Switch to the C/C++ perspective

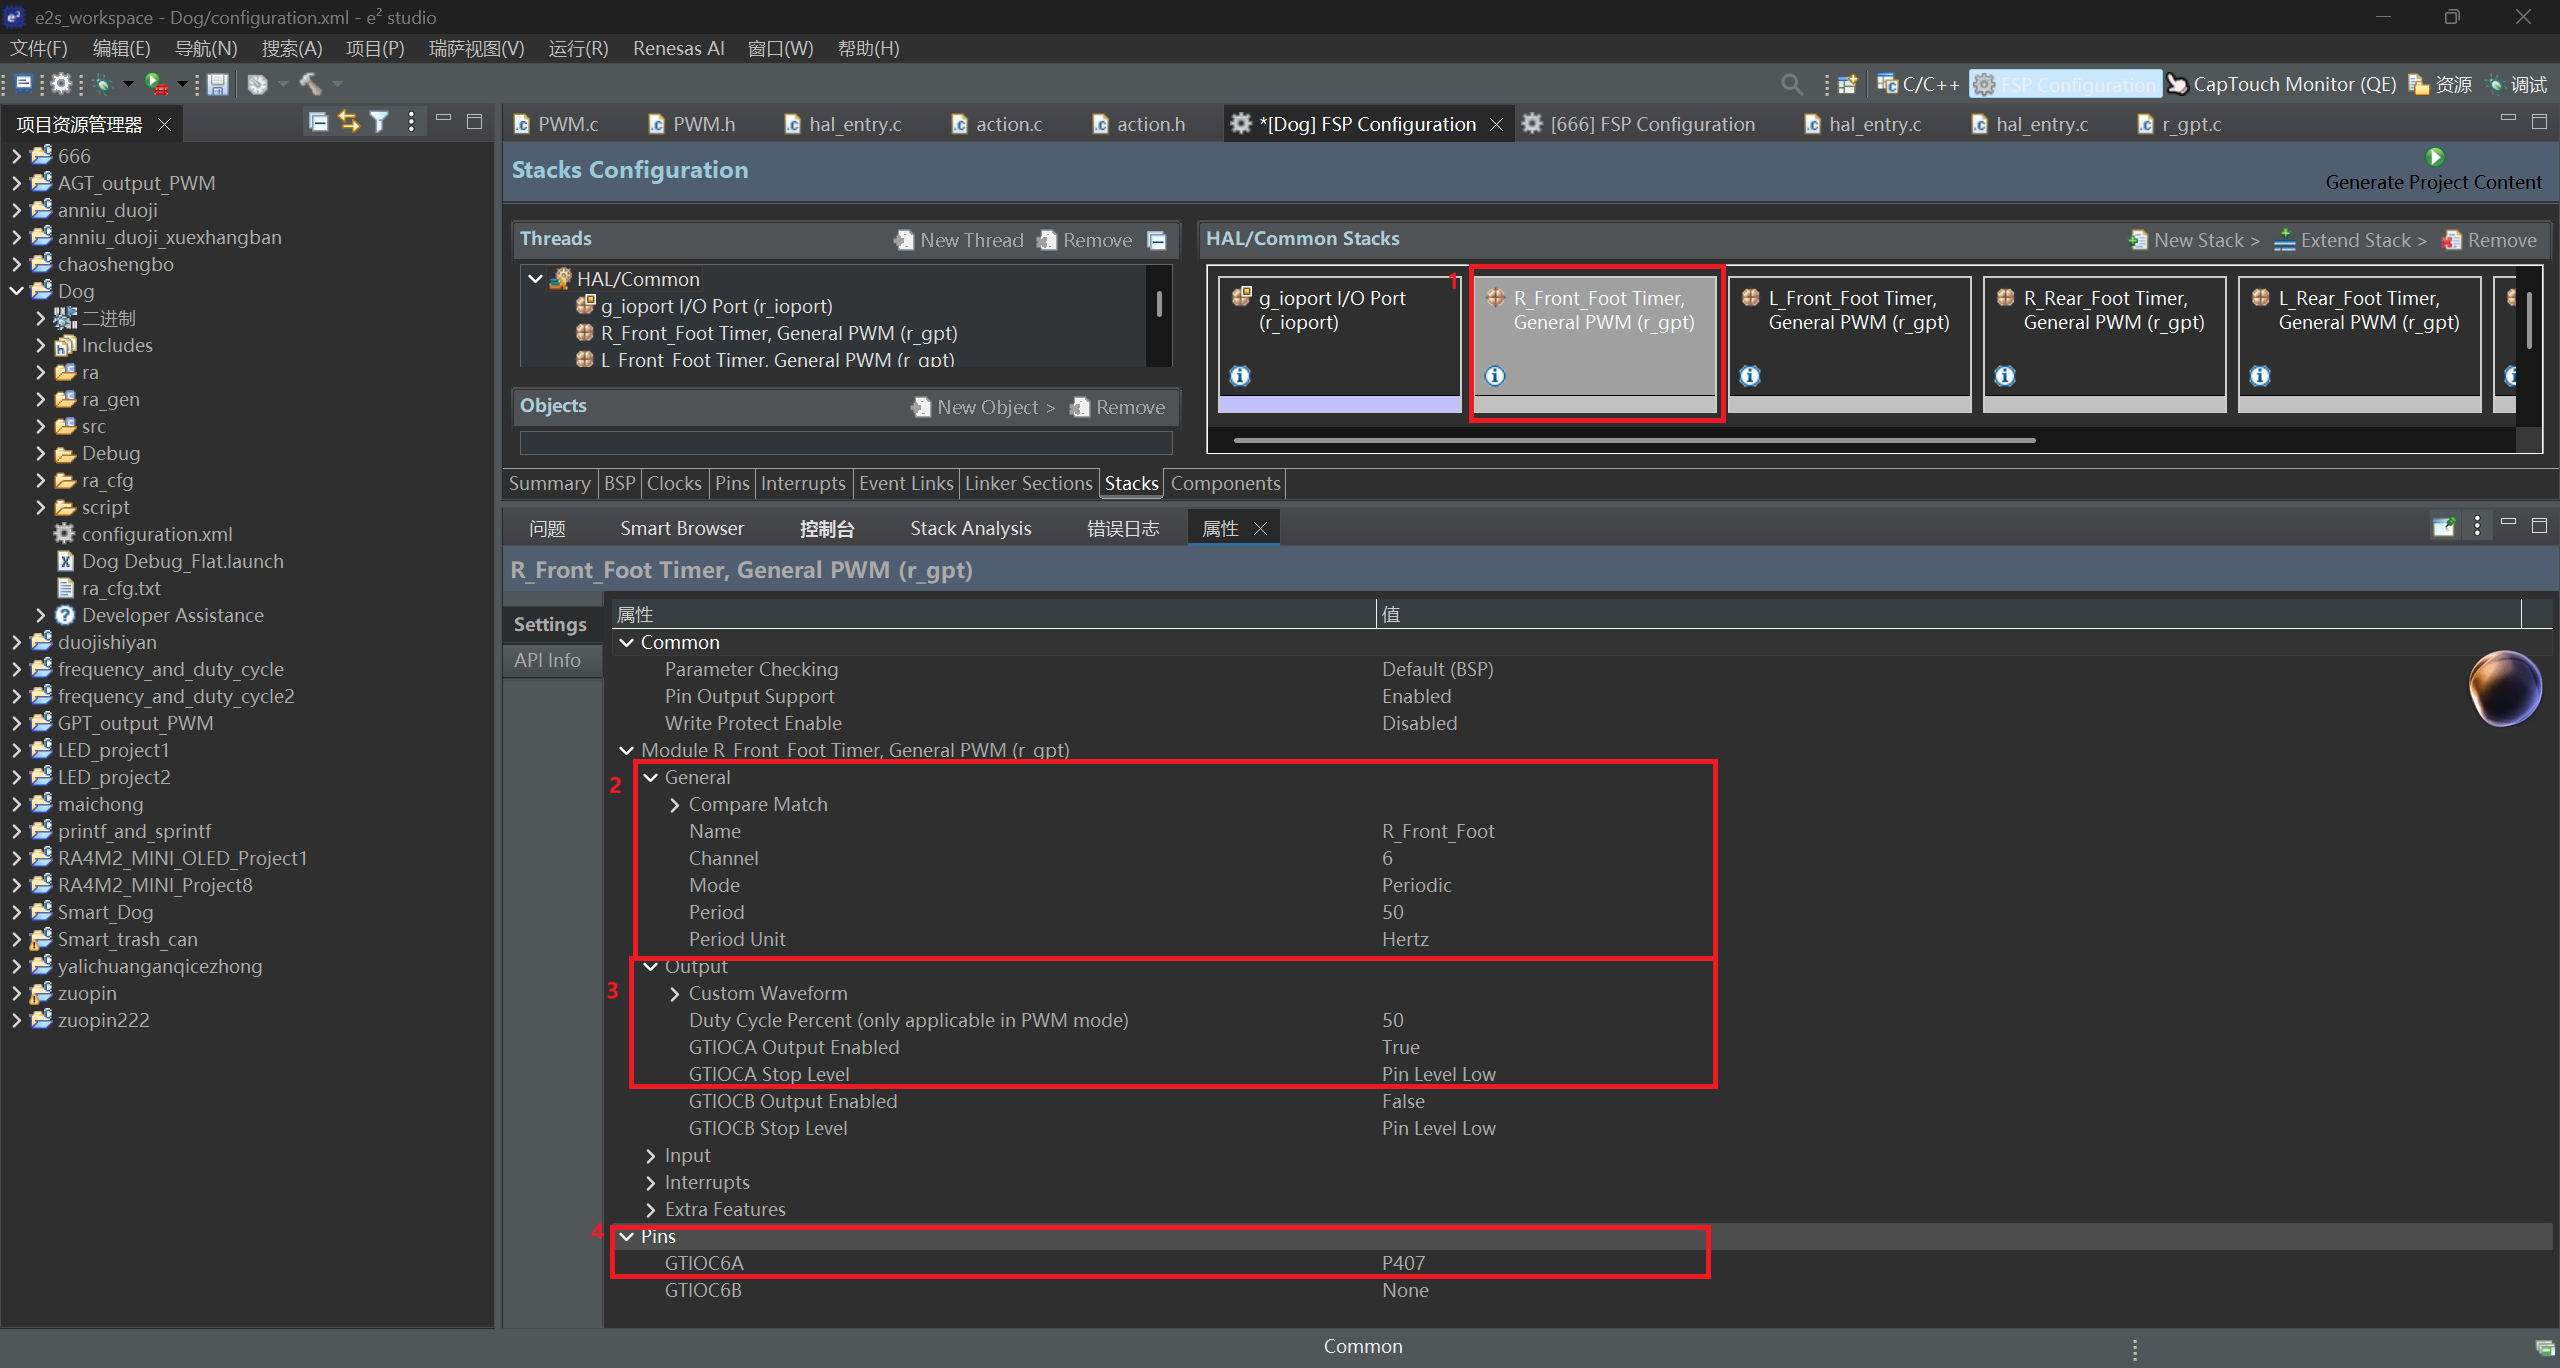point(1918,84)
